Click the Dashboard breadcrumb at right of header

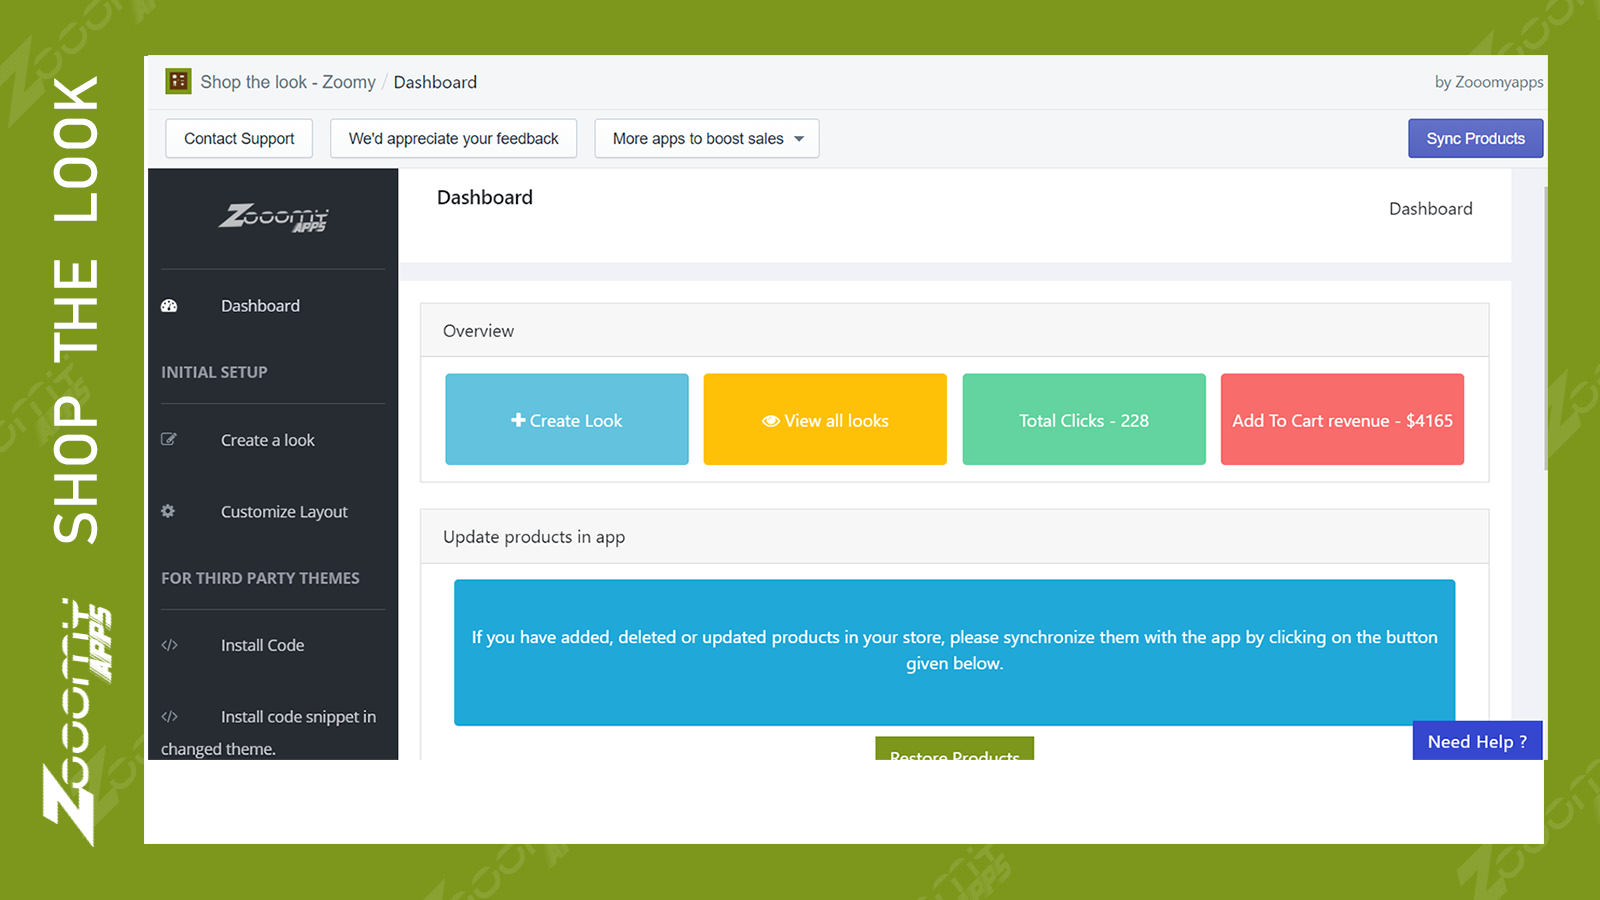[1431, 209]
